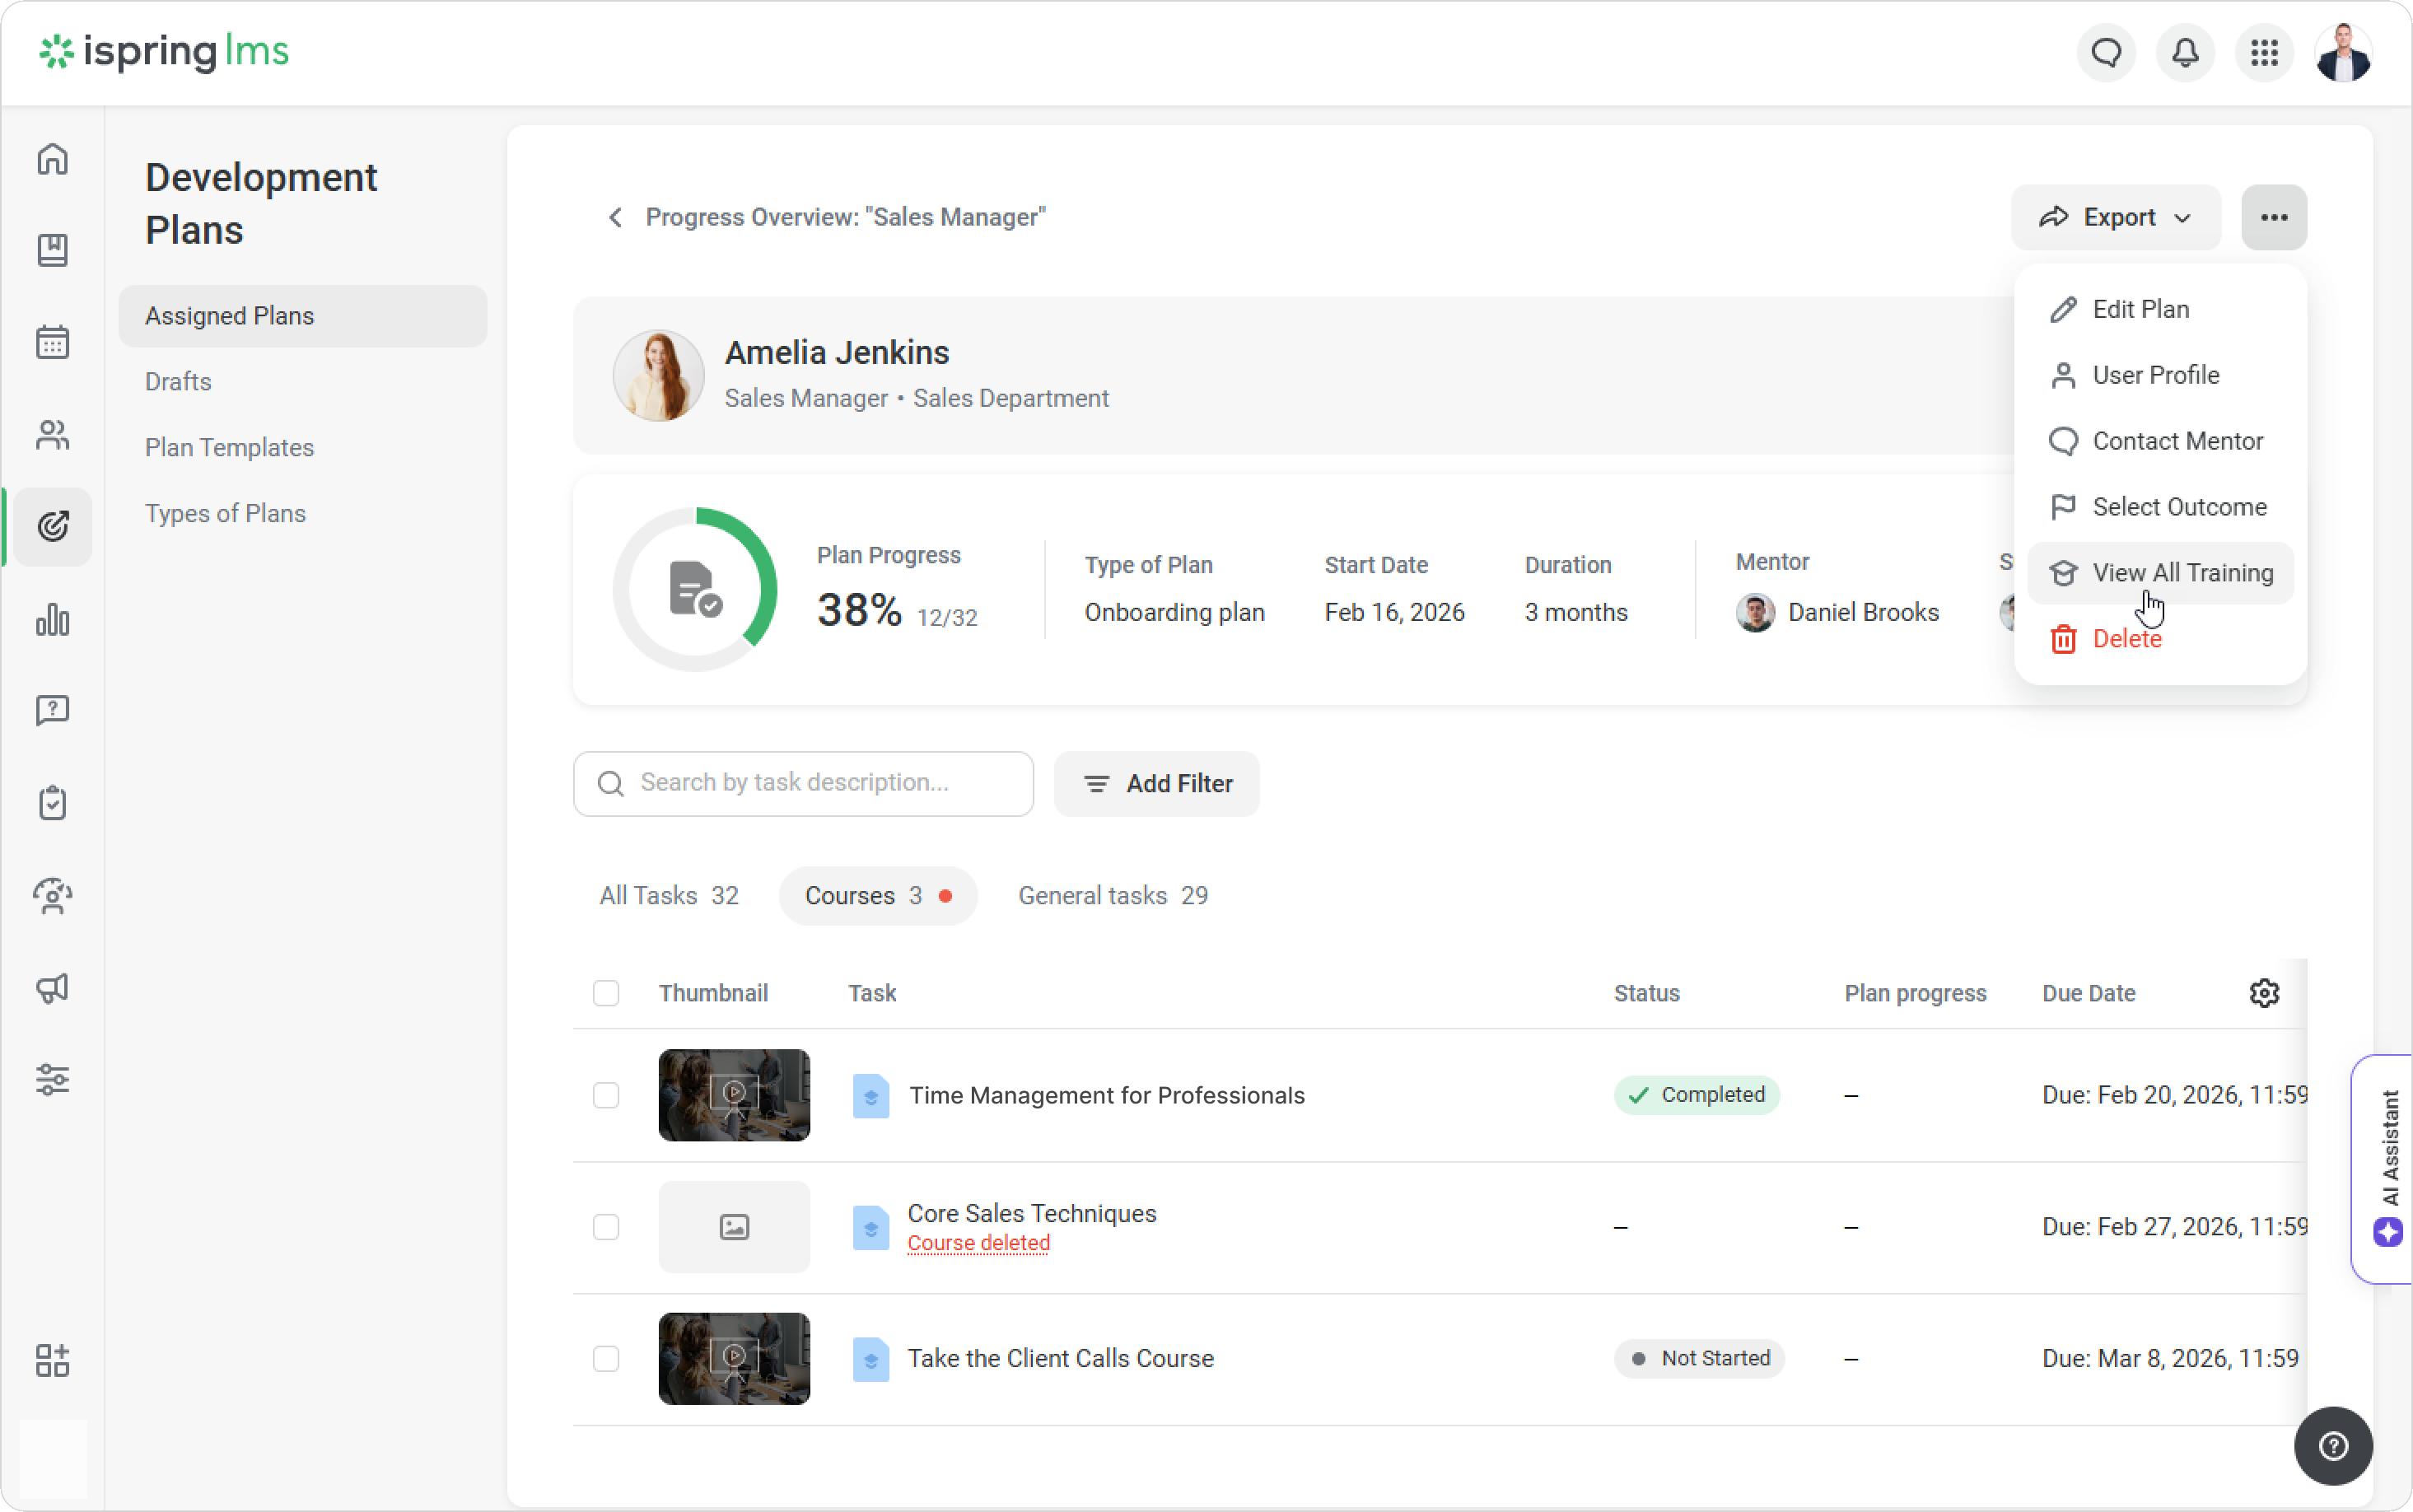Expand the Export dropdown
Screen dimensions: 2413x1512
click(2116, 217)
